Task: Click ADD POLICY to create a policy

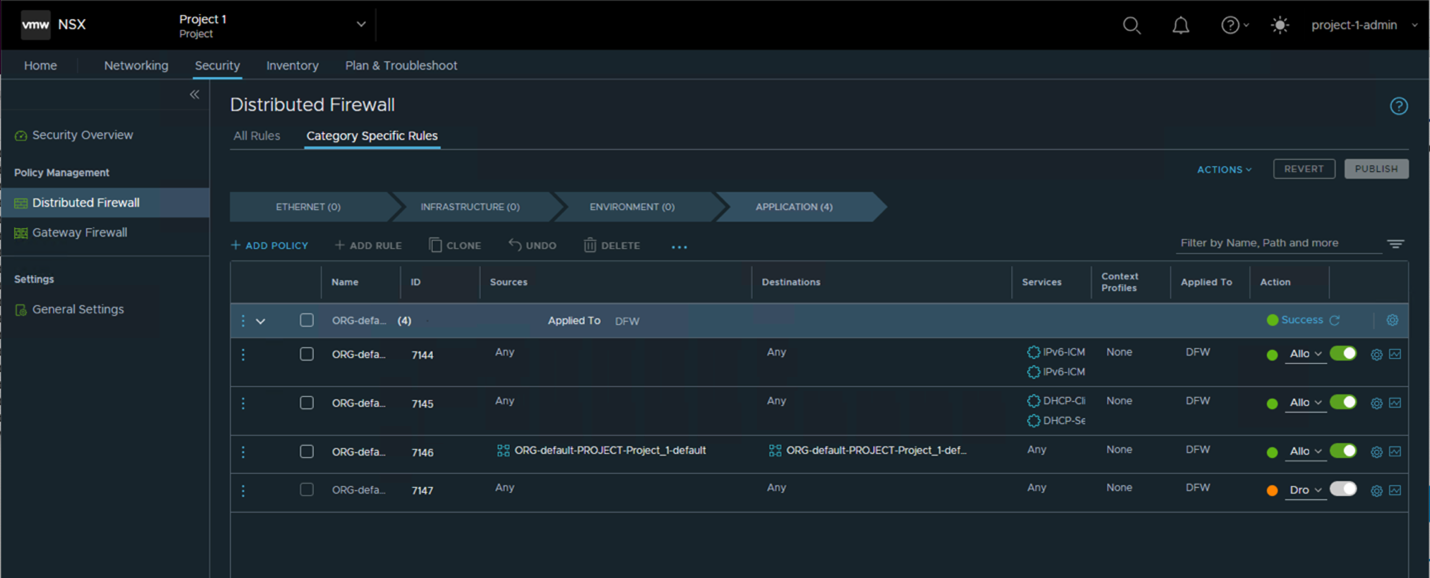Action: pos(269,244)
